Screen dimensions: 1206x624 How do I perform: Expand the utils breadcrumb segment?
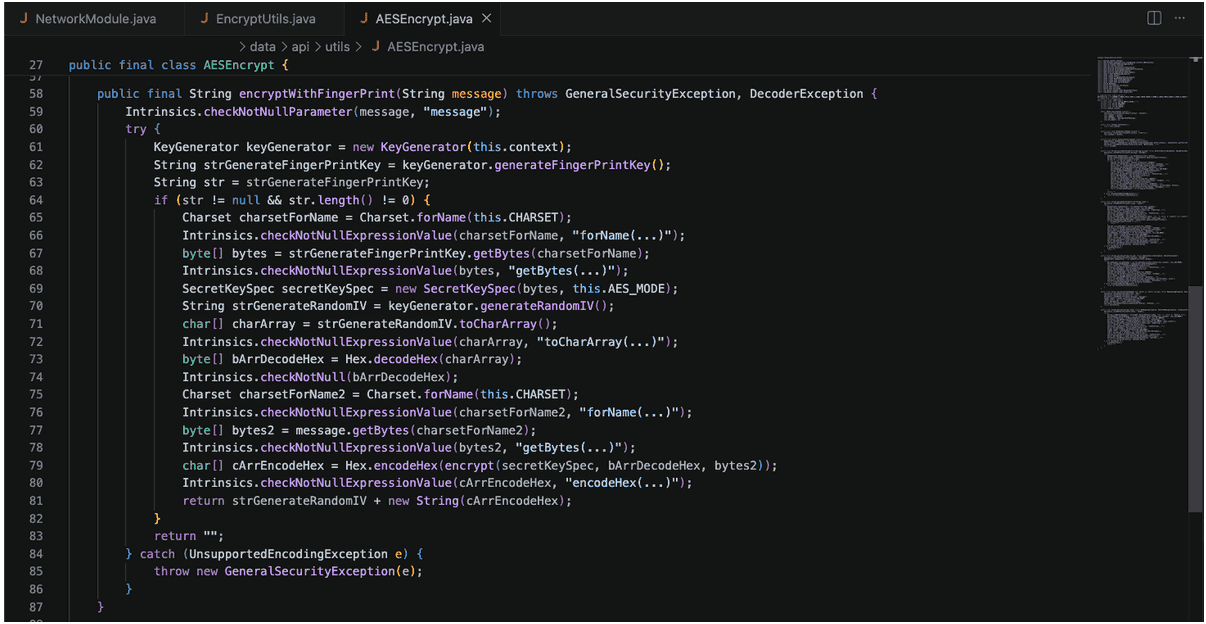pyautogui.click(x=338, y=47)
